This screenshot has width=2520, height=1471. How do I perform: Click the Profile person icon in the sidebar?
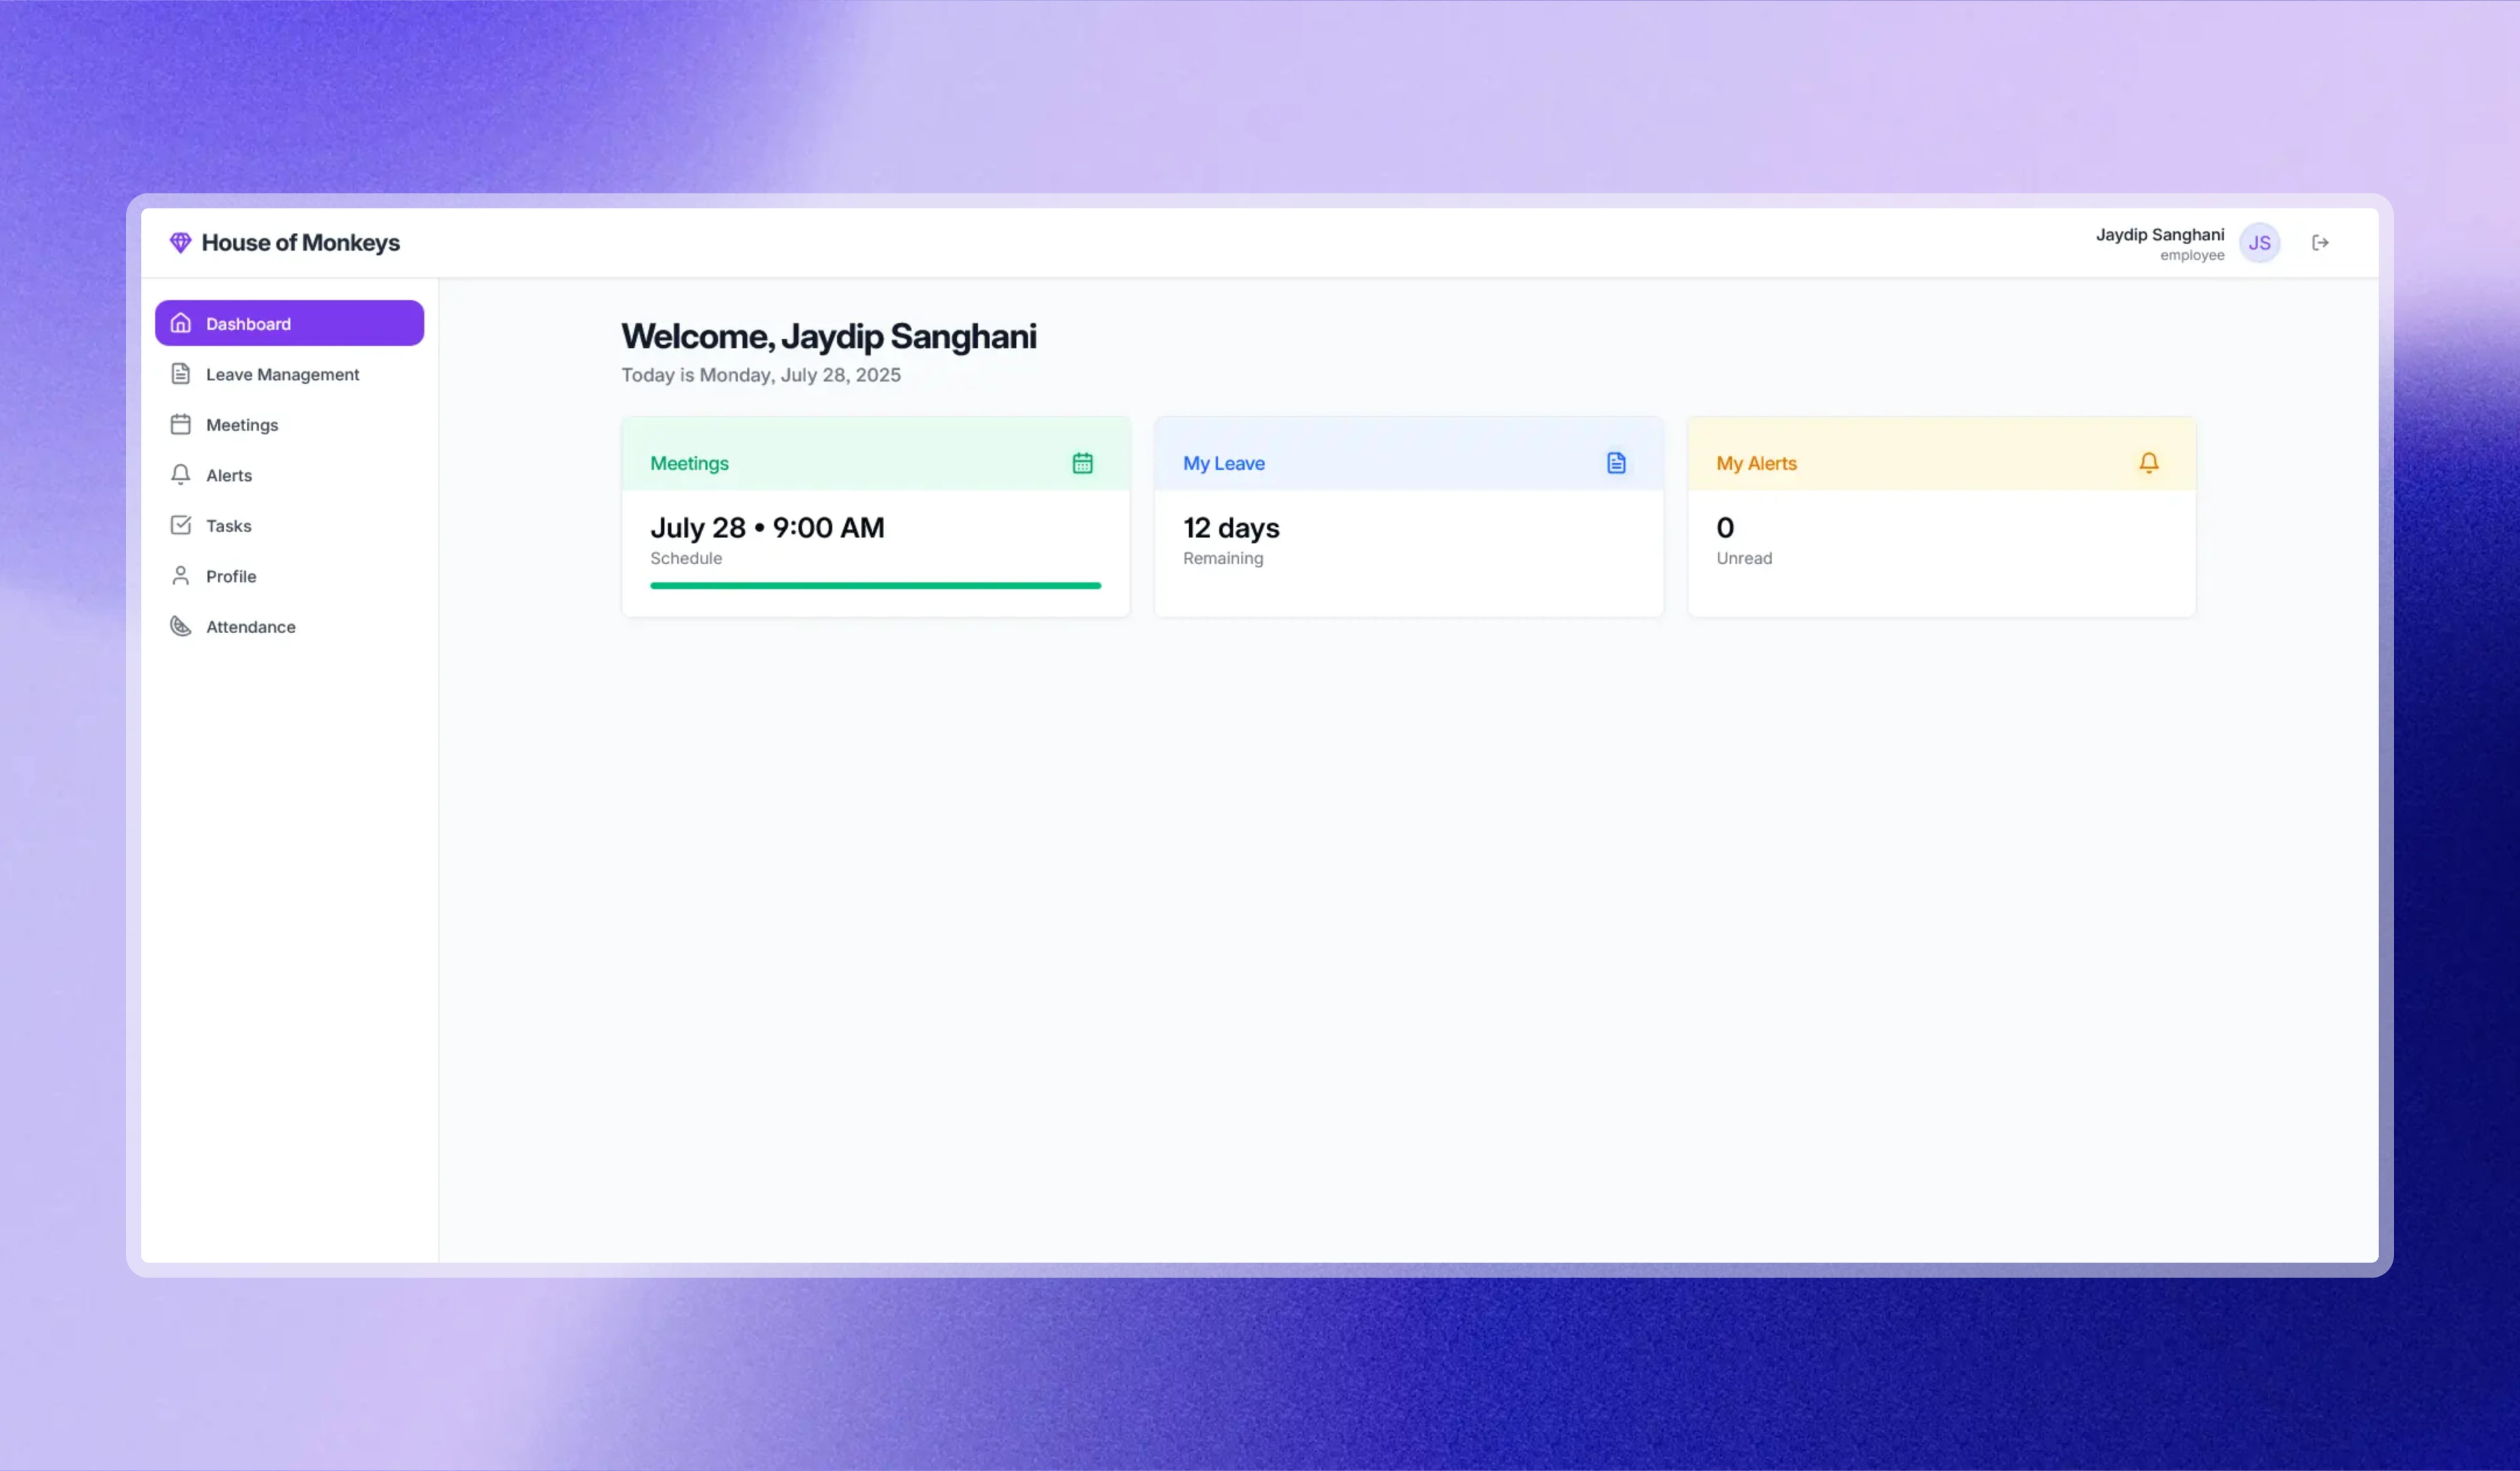181,576
